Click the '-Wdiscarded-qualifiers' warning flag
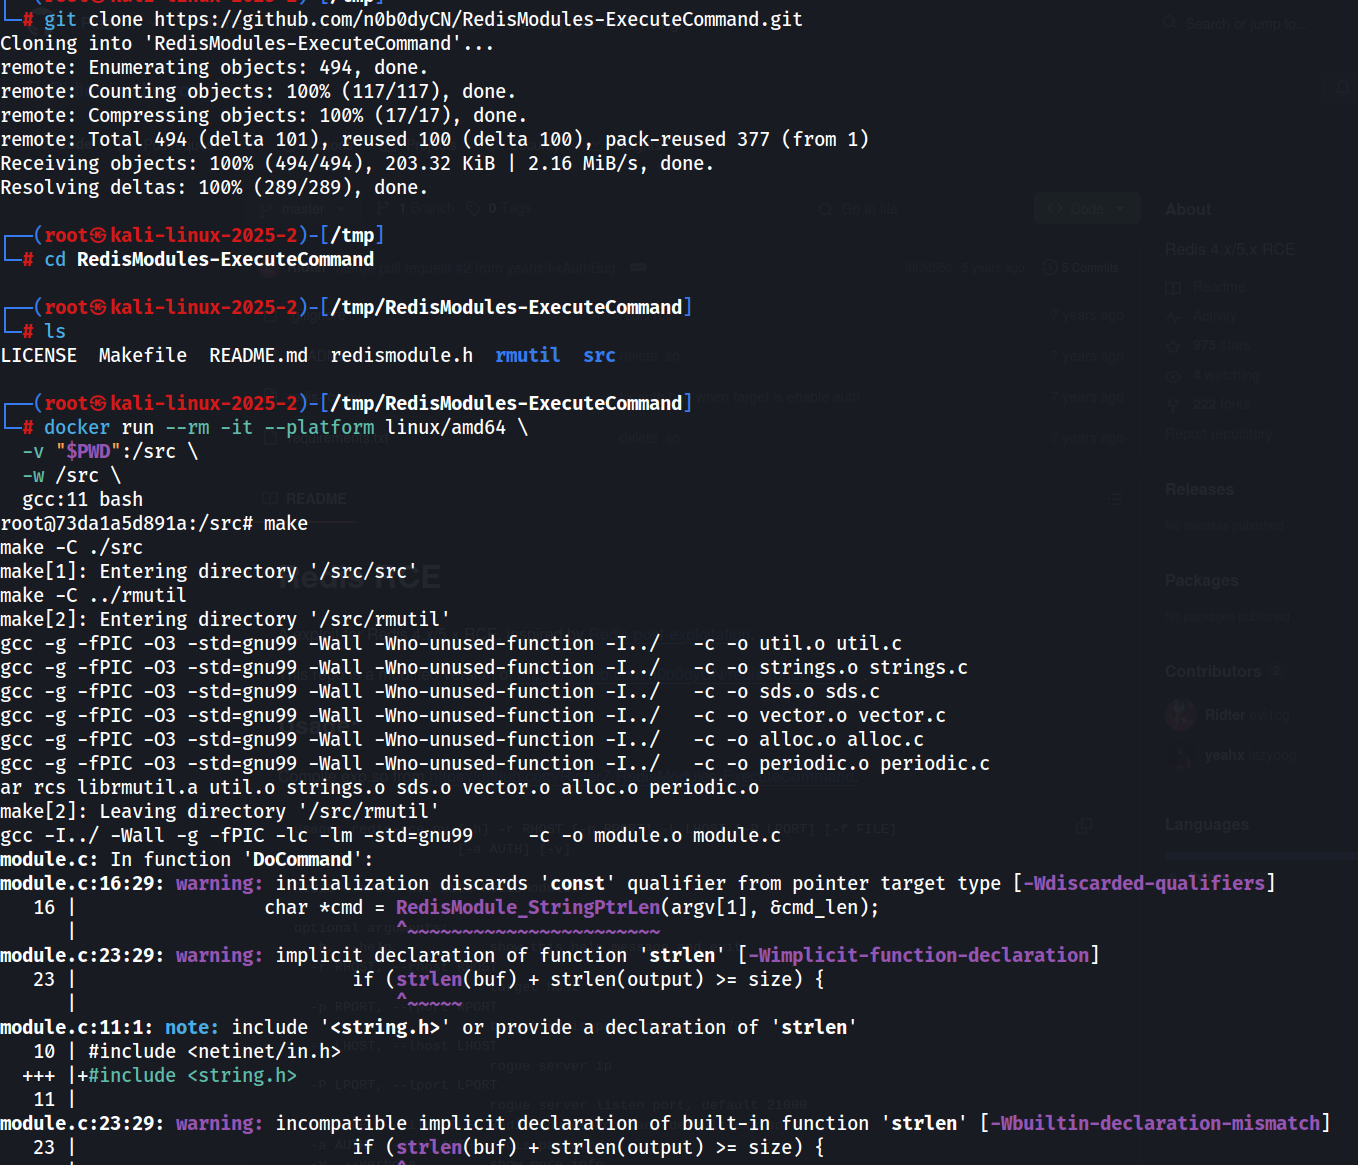 1143,883
